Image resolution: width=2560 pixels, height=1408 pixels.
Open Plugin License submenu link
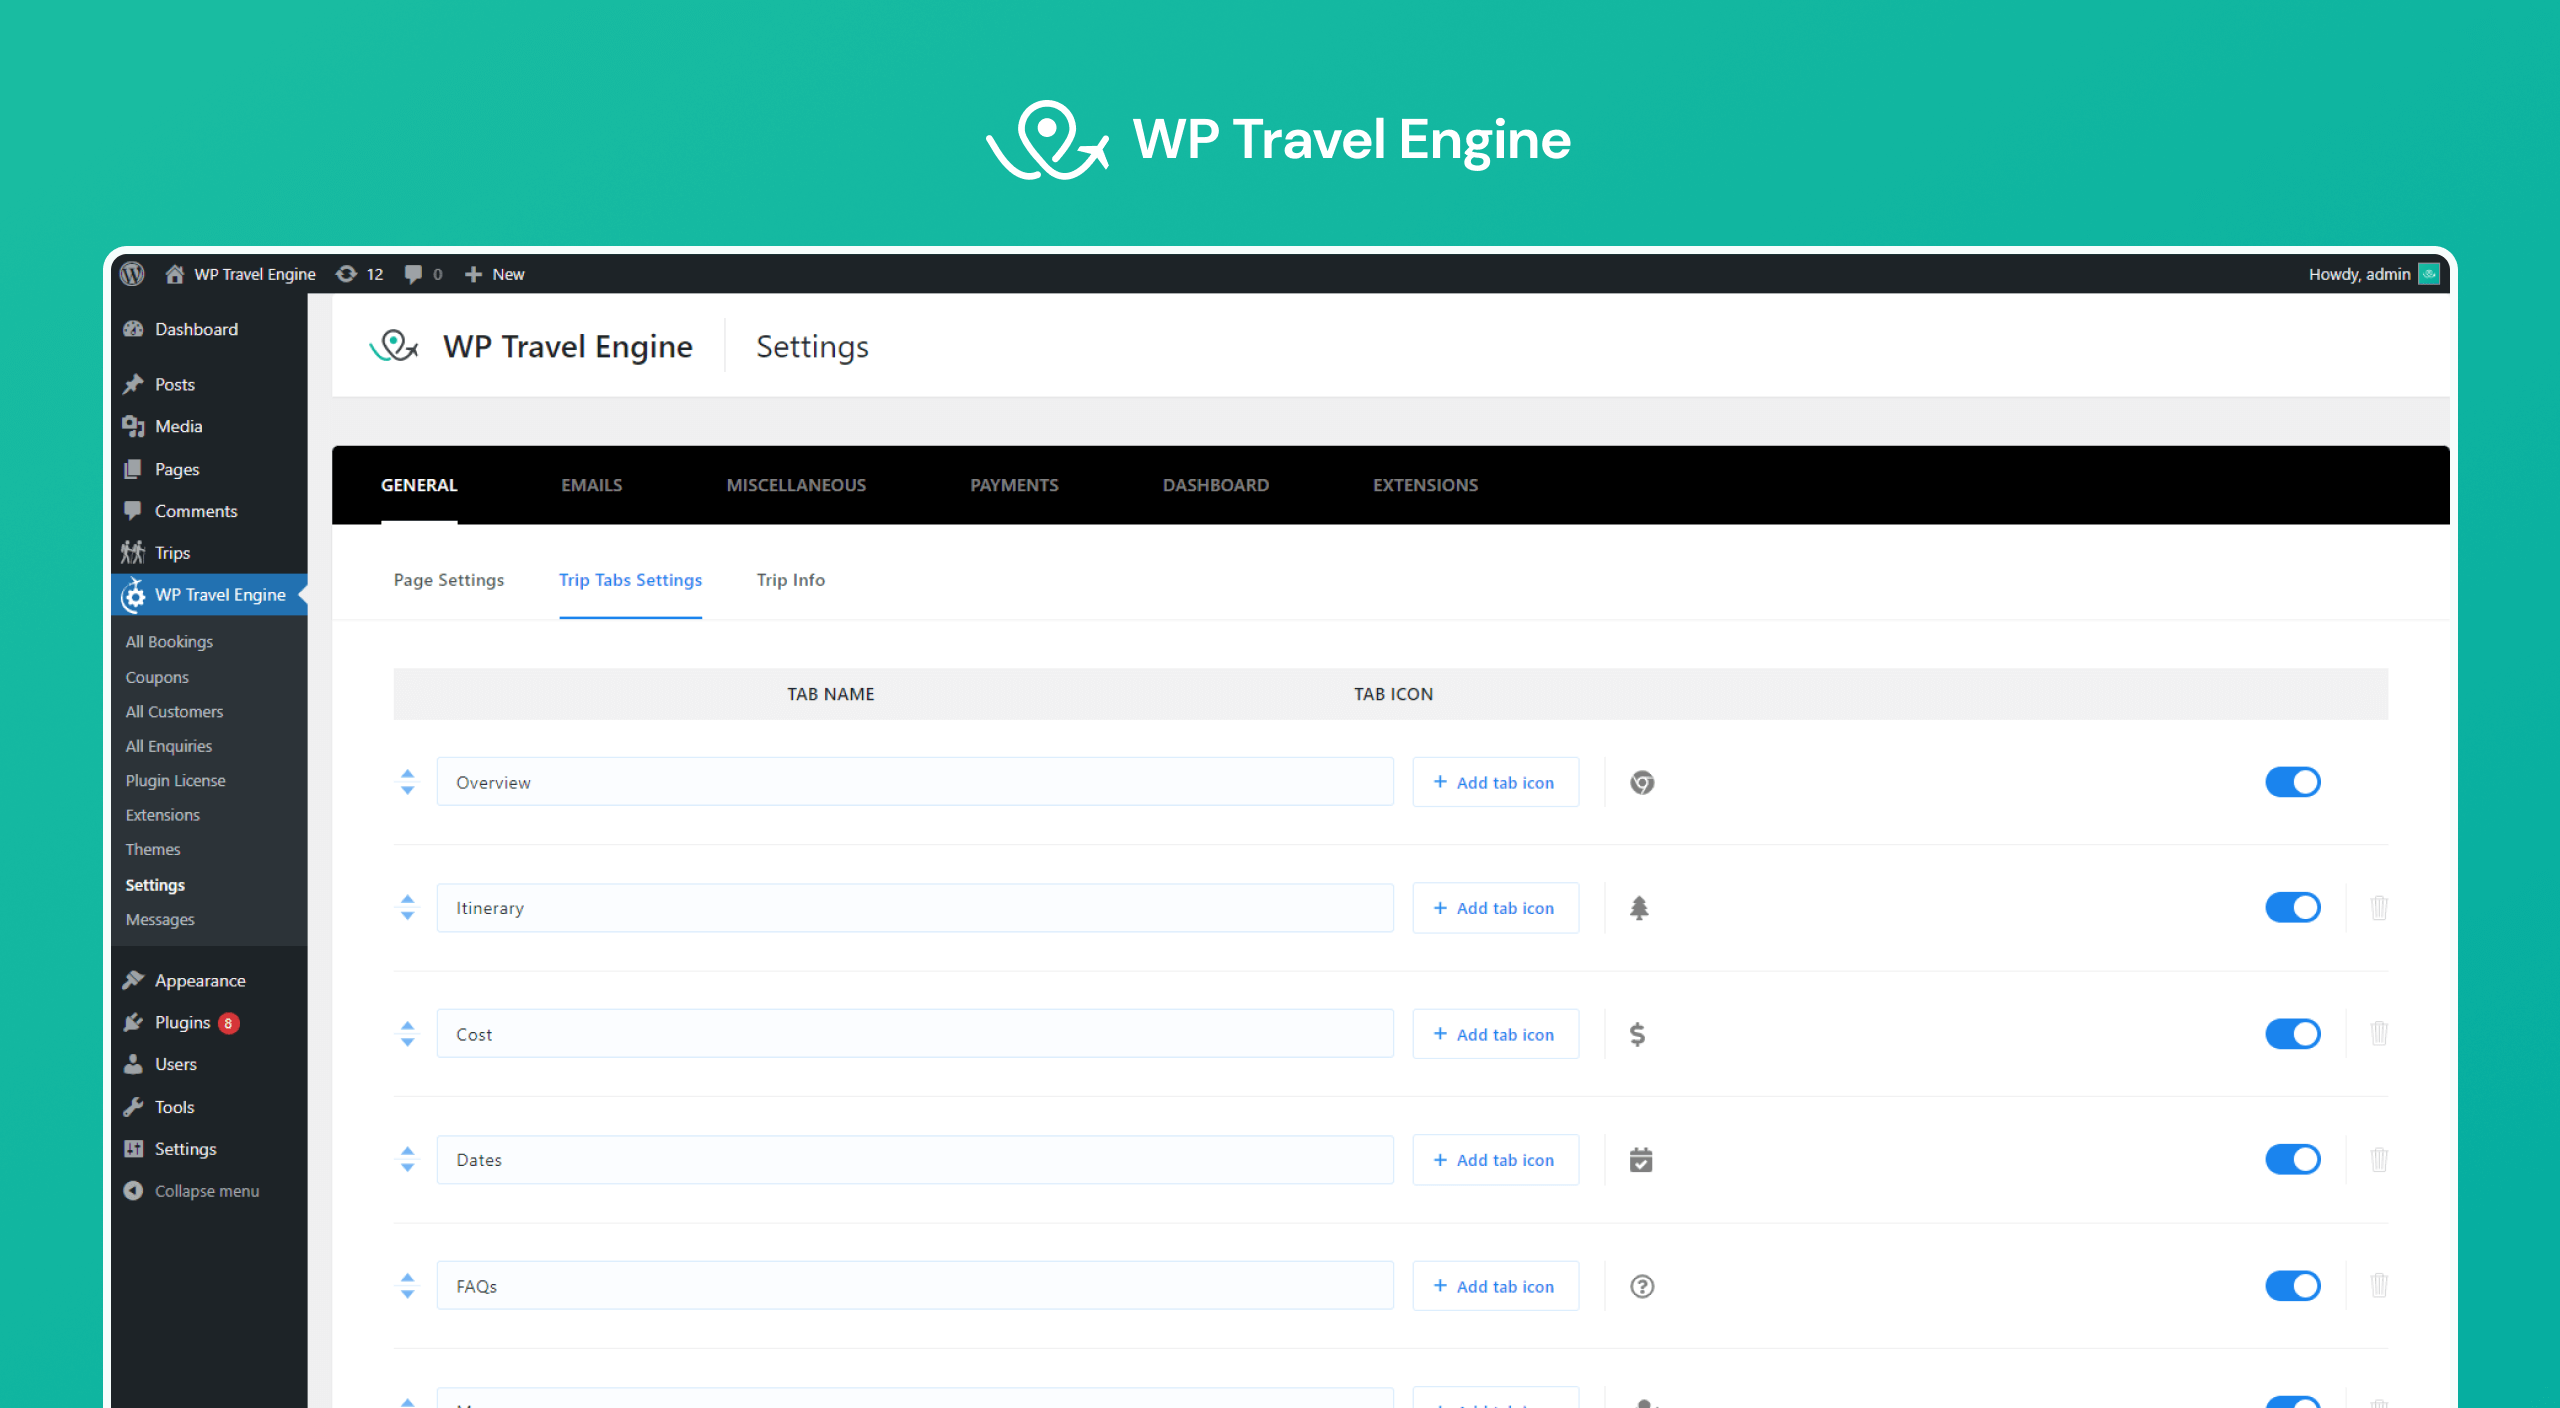click(175, 780)
